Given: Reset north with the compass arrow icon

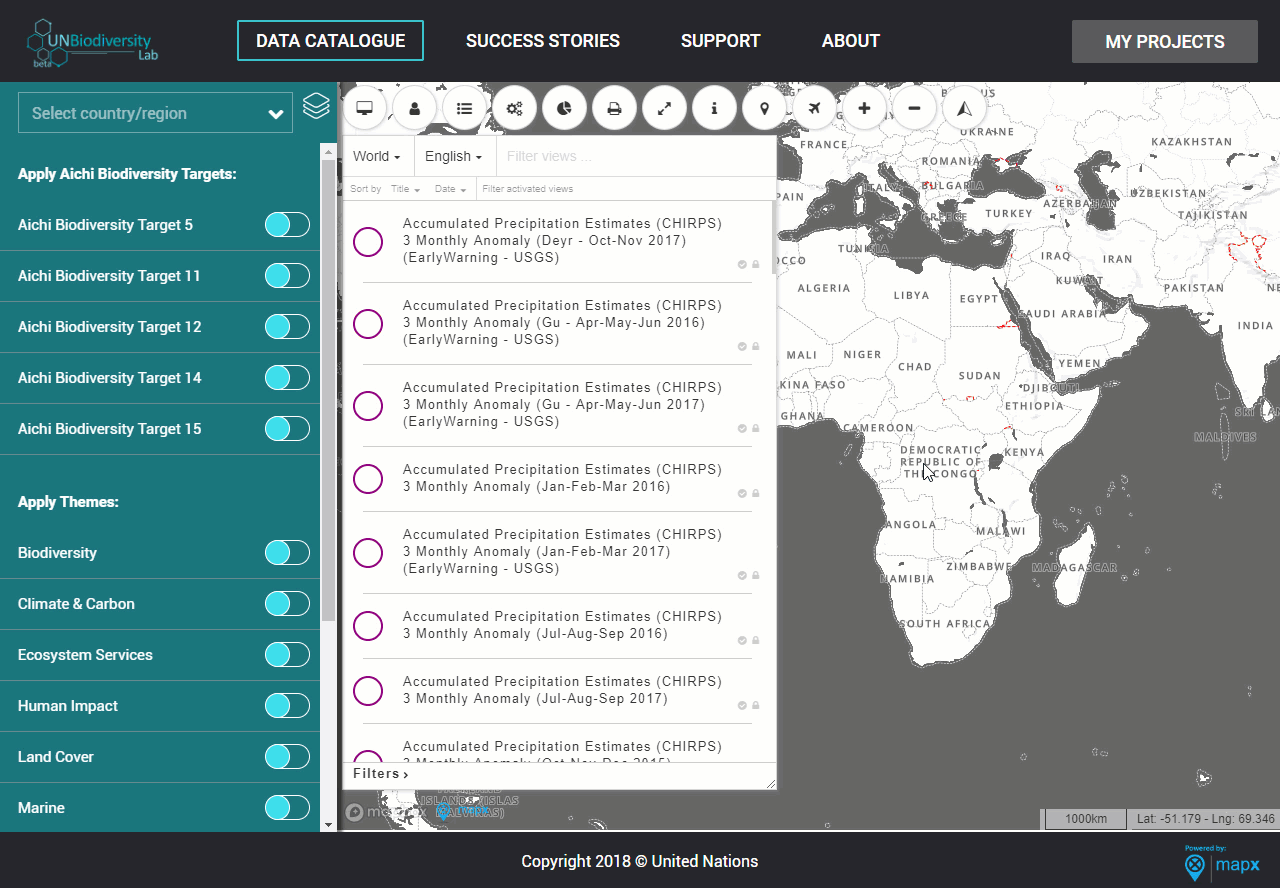Looking at the screenshot, I should [x=965, y=108].
